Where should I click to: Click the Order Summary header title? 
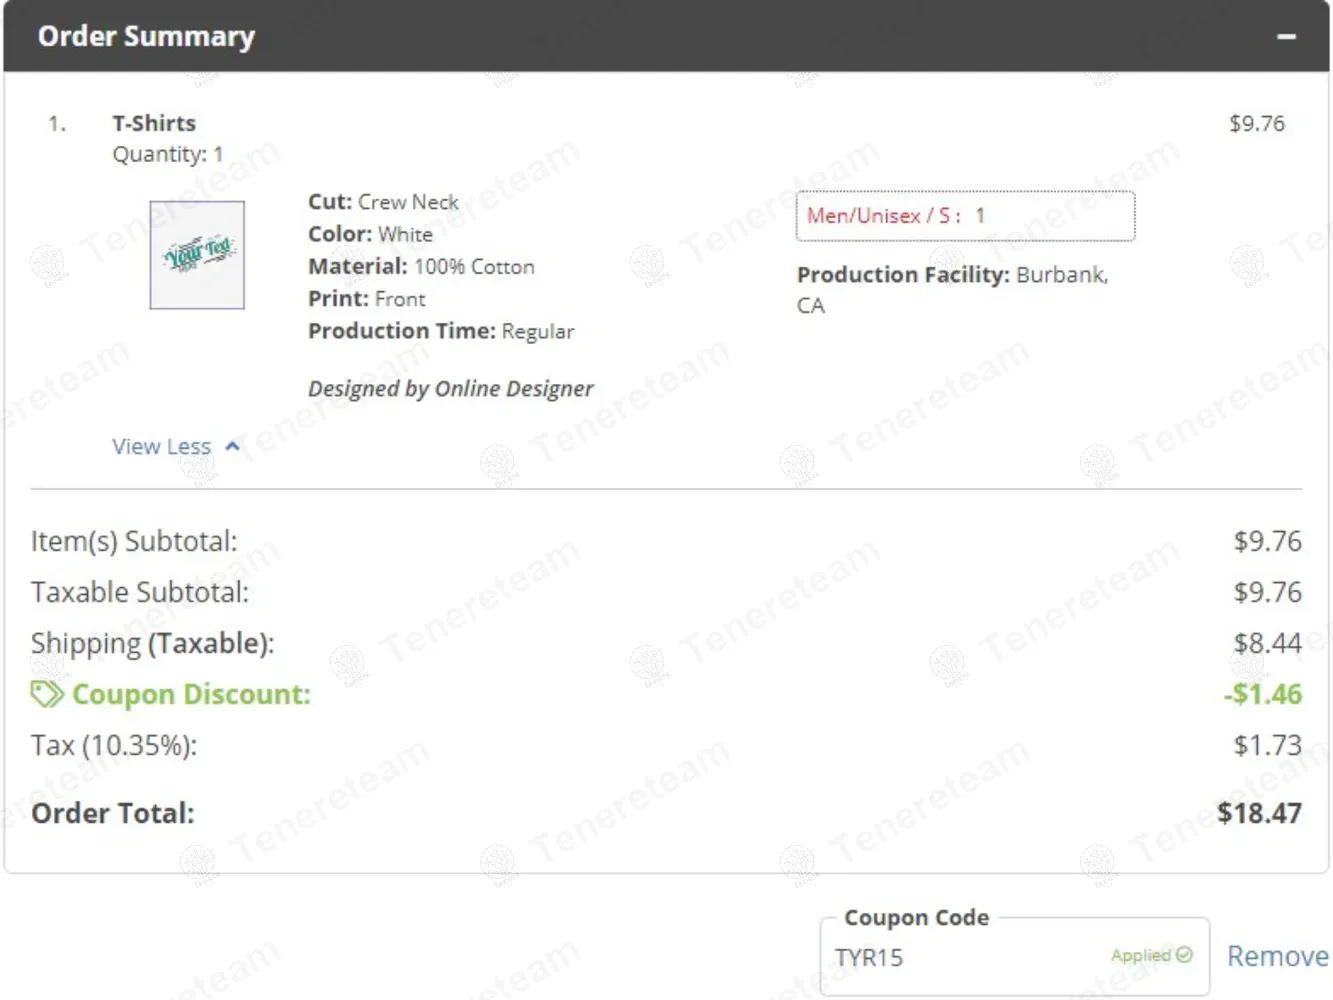pos(146,36)
